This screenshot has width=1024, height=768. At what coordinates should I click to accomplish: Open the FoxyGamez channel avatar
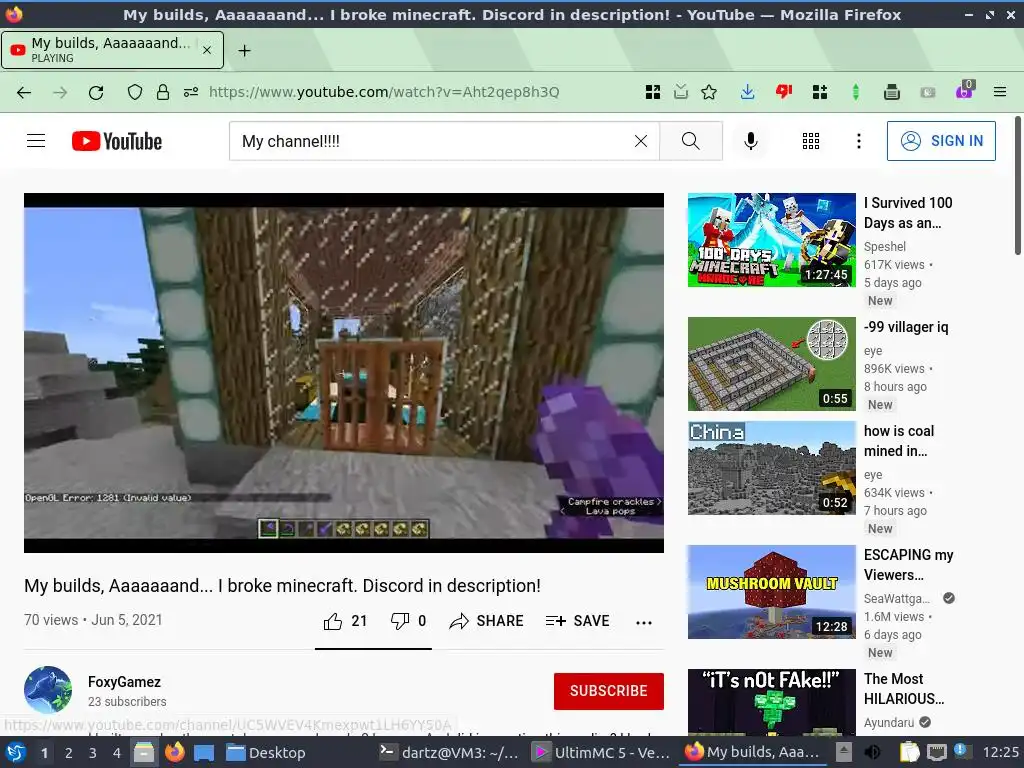[48, 690]
